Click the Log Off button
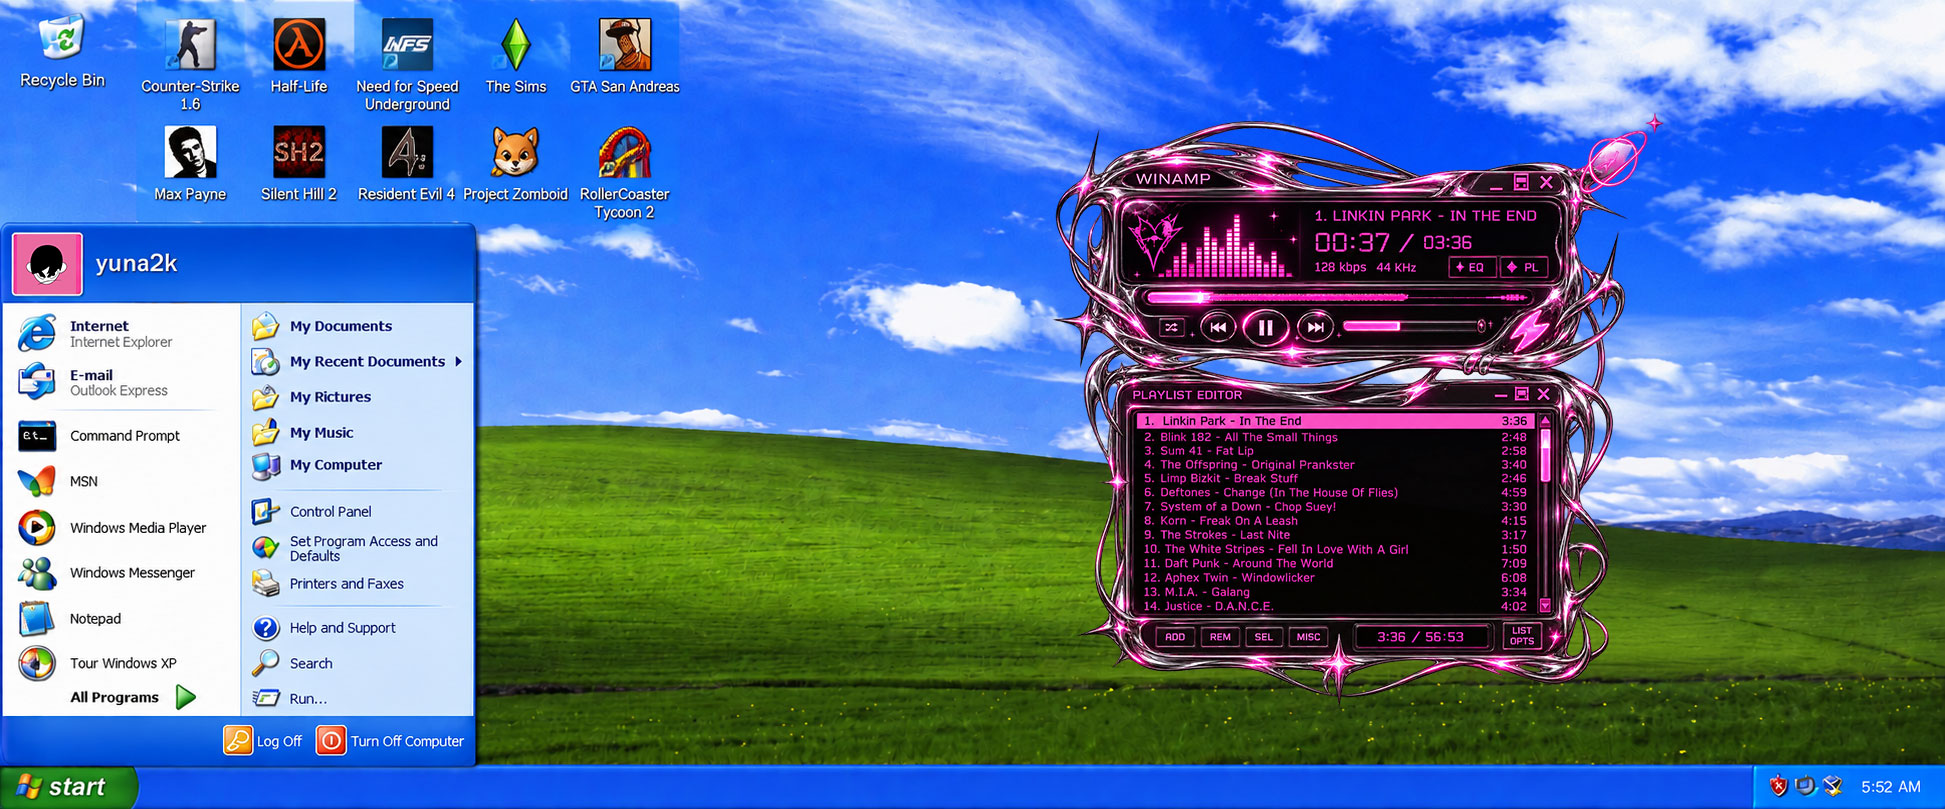Image resolution: width=1945 pixels, height=809 pixels. [x=264, y=741]
